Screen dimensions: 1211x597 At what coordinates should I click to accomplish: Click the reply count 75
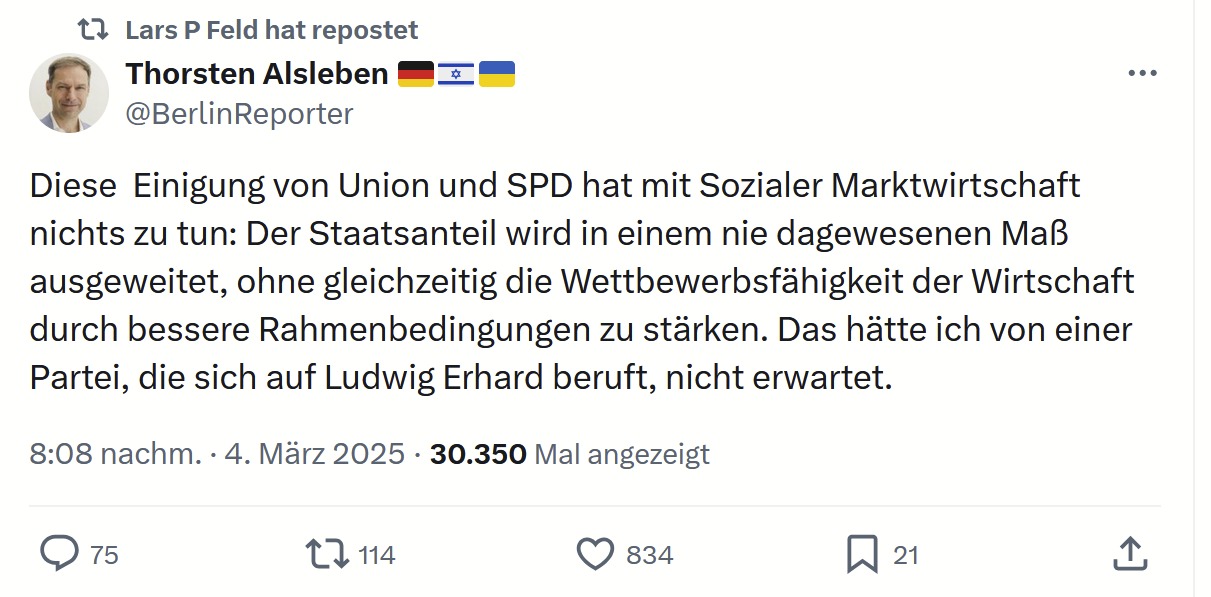click(x=104, y=555)
